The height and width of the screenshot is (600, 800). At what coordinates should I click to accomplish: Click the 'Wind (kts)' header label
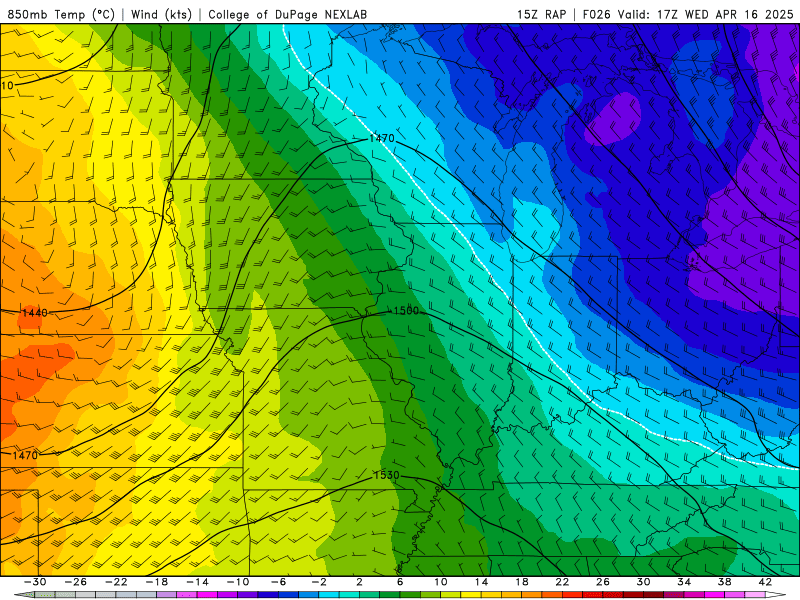(161, 14)
